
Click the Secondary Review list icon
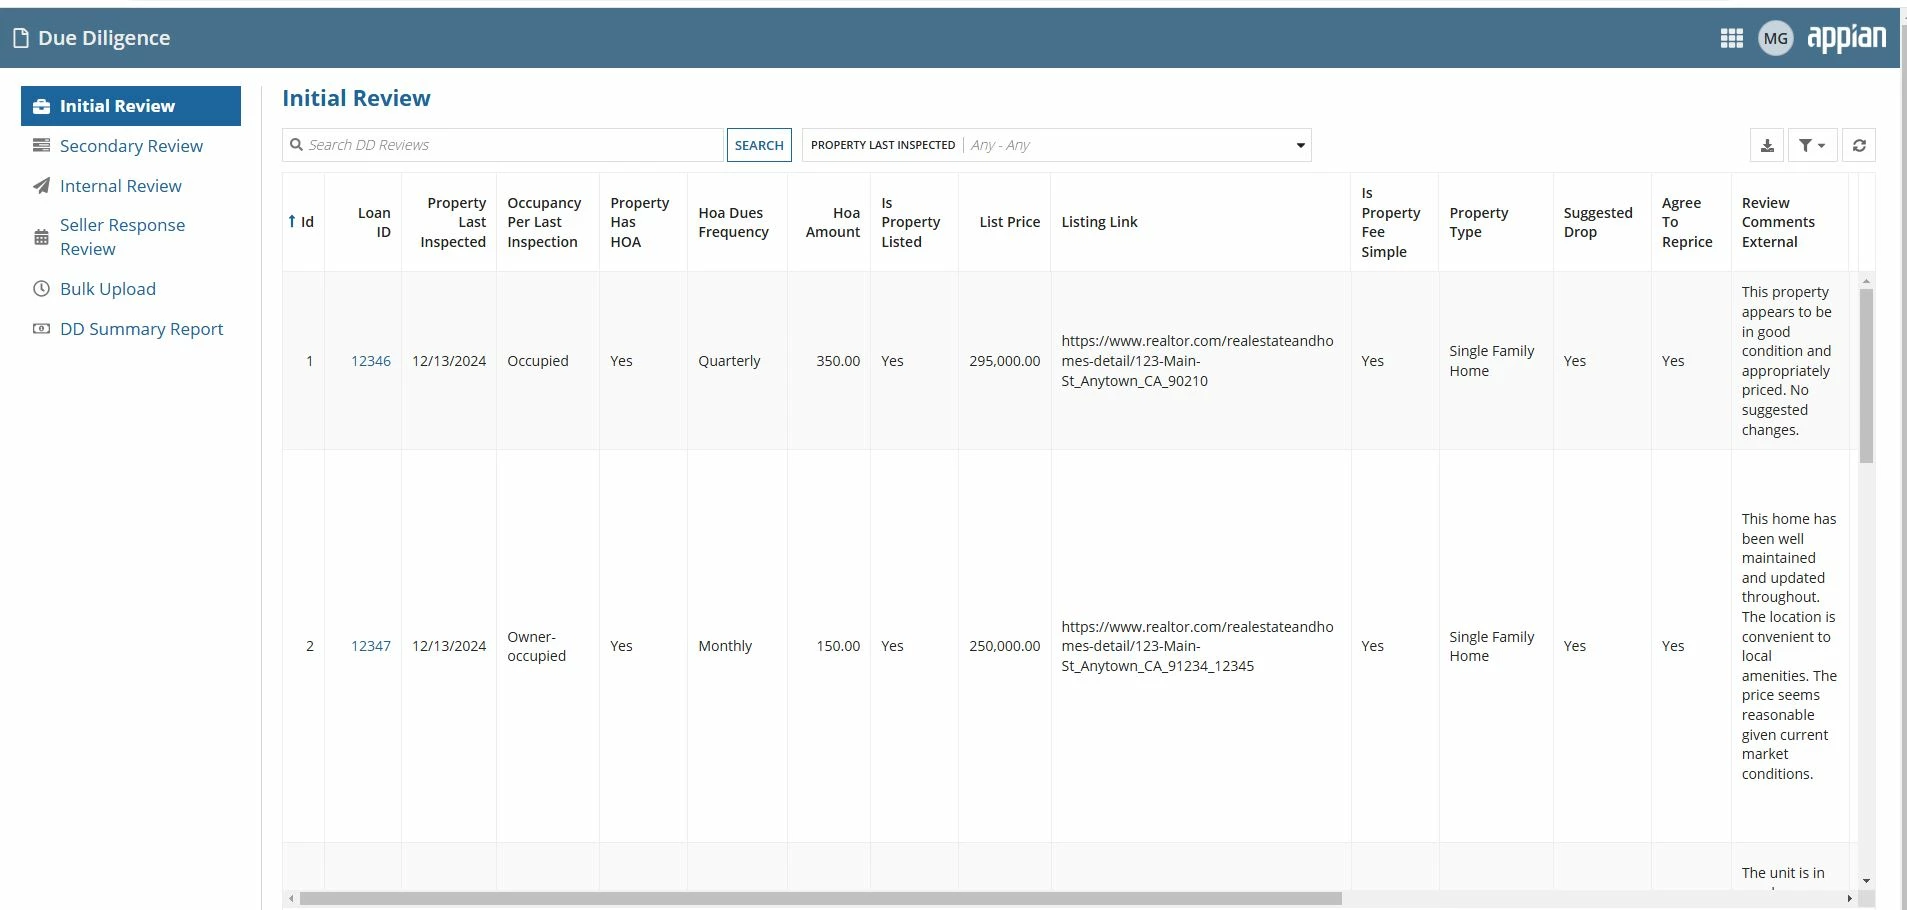pos(41,146)
